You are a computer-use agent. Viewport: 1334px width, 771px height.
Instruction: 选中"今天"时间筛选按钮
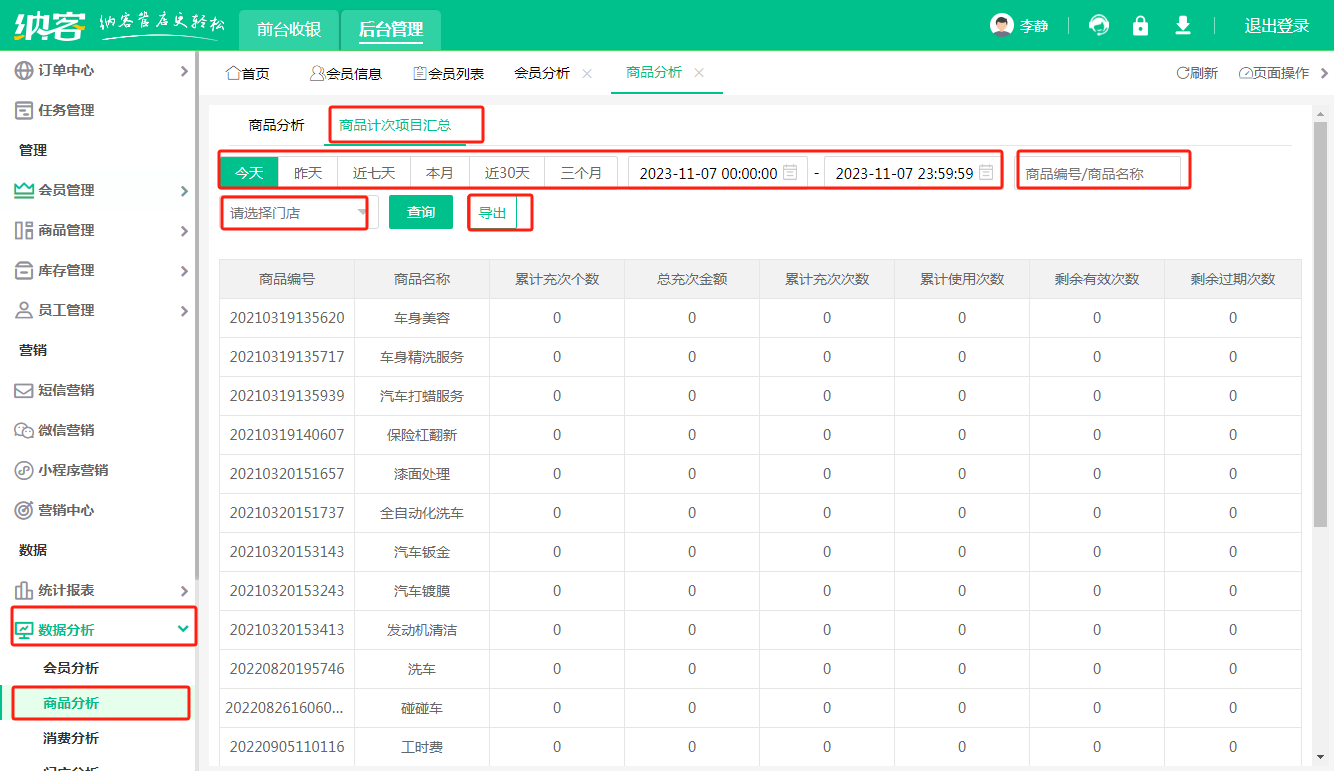(248, 172)
